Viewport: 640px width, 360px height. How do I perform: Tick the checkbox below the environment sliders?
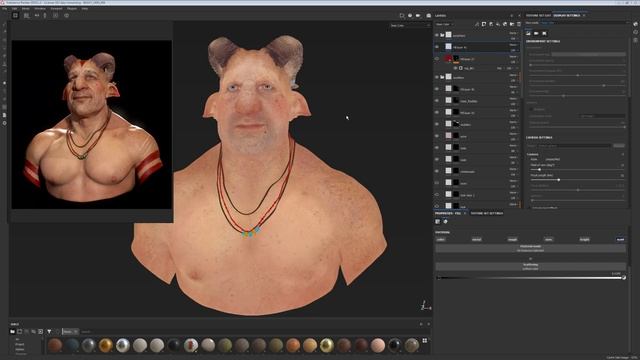[531, 109]
